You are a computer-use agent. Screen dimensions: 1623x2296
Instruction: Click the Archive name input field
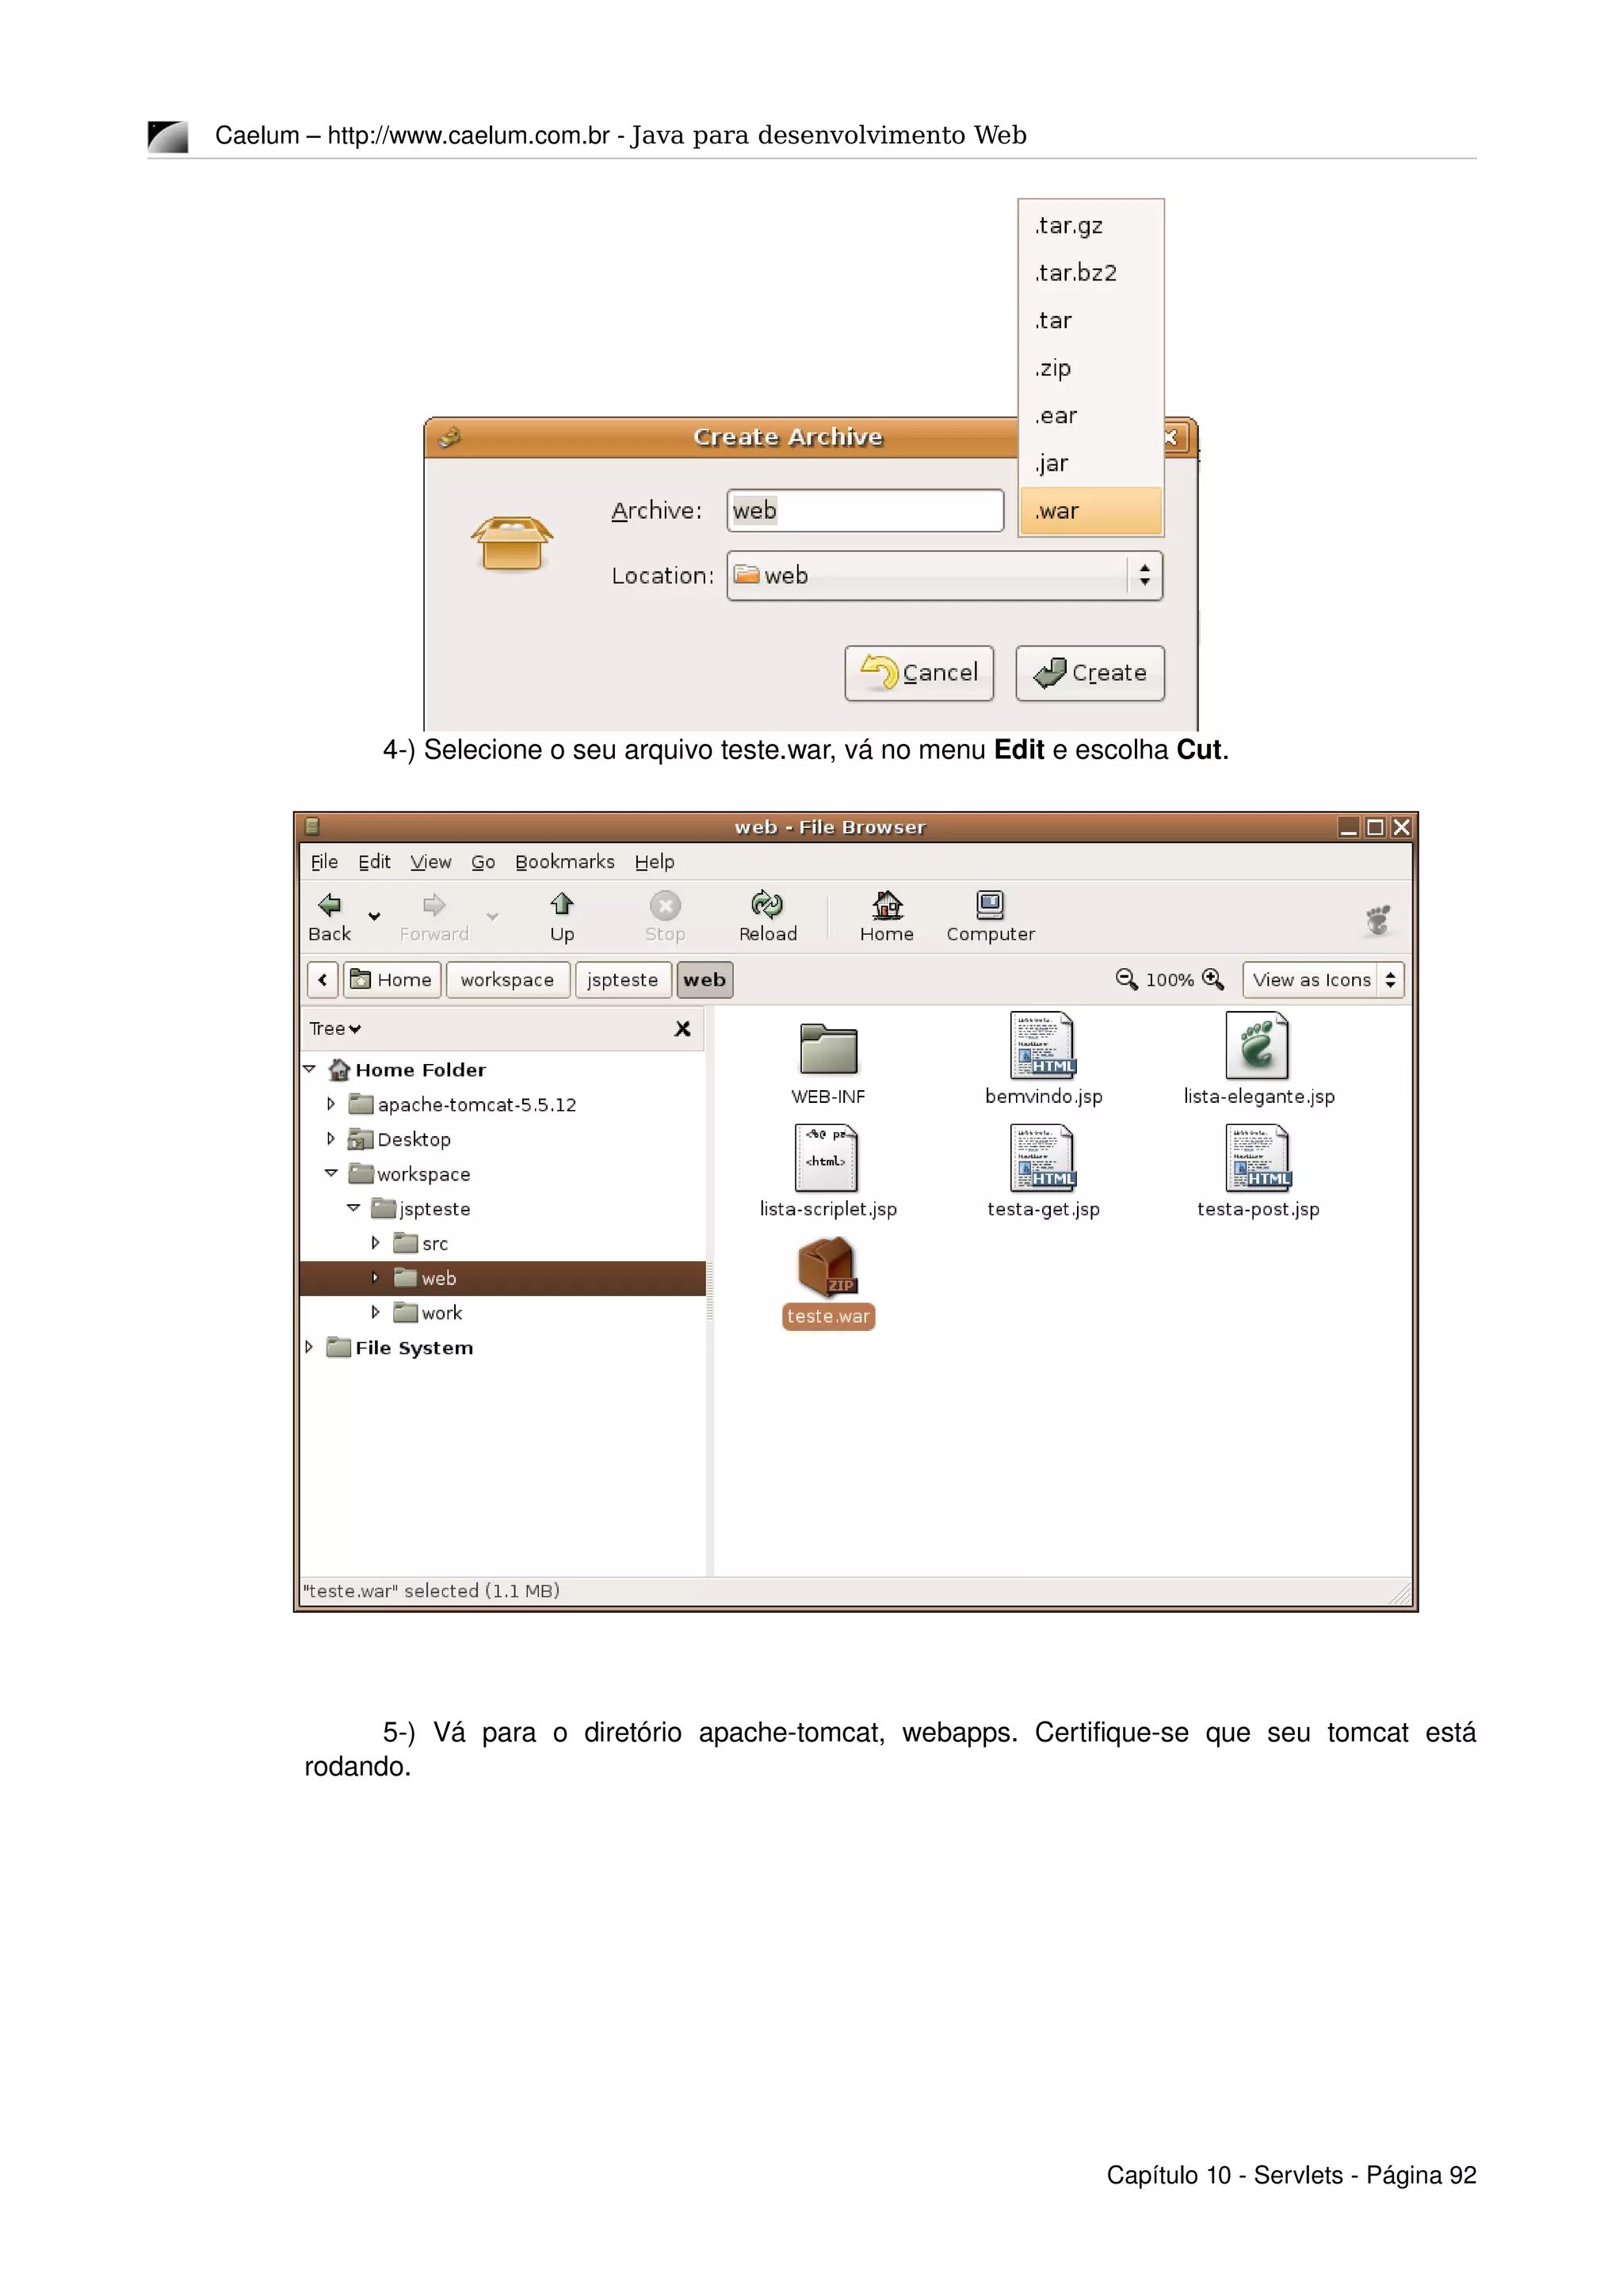865,511
